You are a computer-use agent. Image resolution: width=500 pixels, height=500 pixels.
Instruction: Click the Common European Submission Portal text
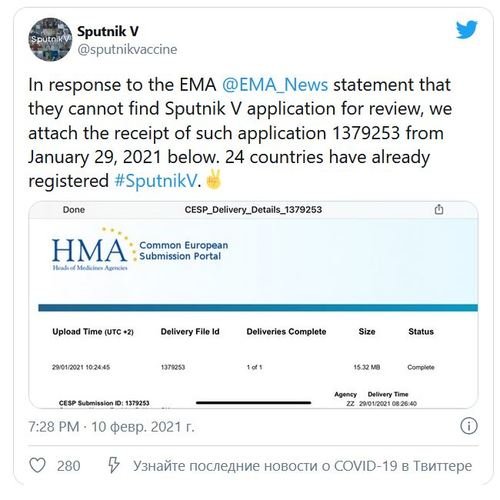(184, 251)
